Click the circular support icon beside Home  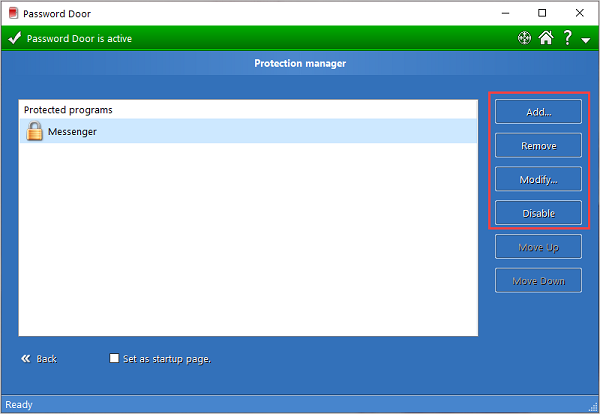(x=523, y=39)
